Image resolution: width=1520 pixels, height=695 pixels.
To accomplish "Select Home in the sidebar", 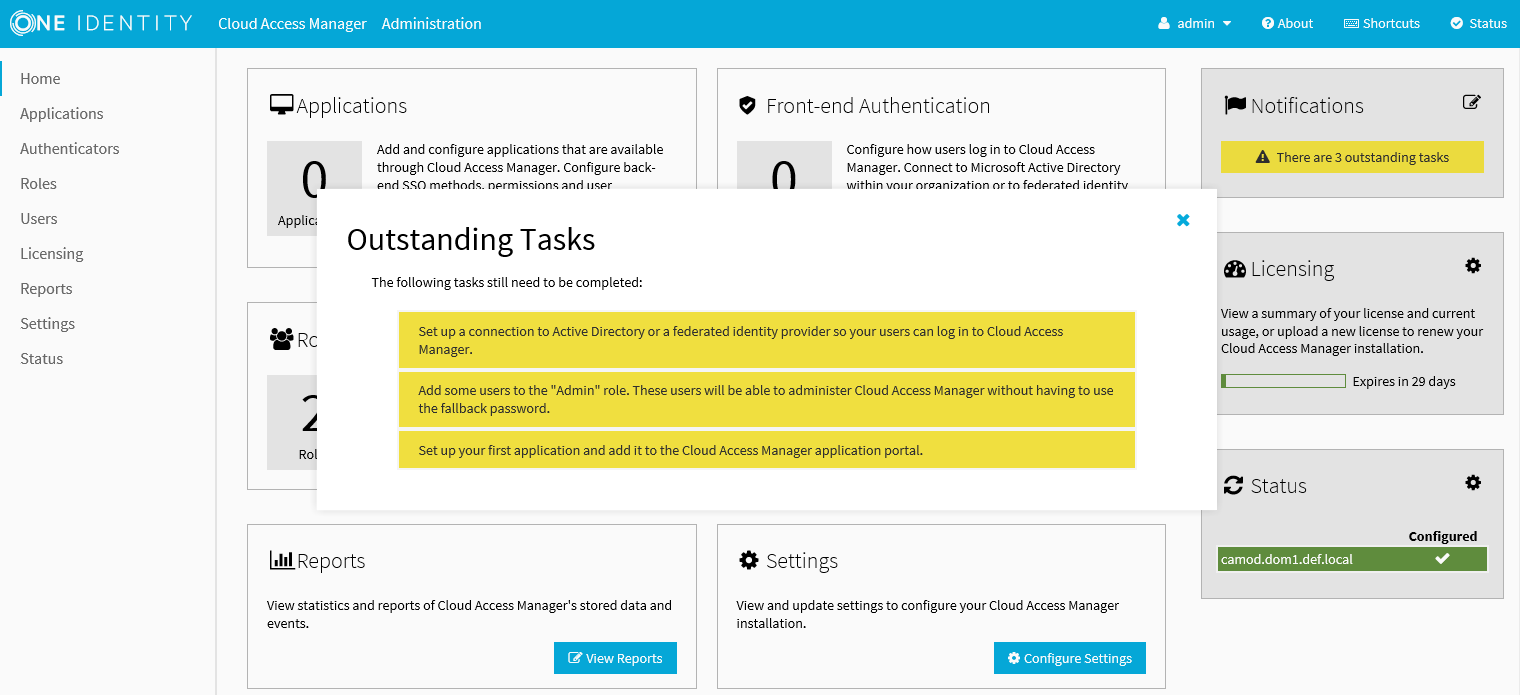I will coord(40,78).
